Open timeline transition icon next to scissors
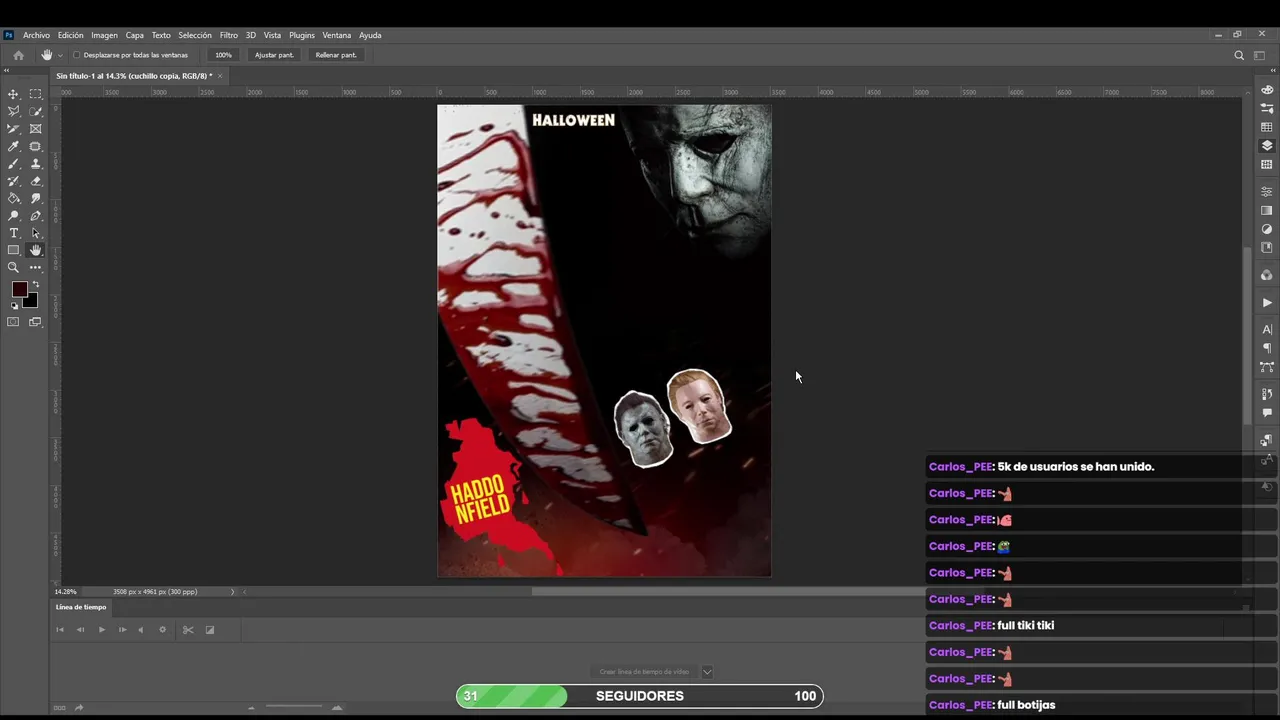Viewport: 1280px width, 720px height. 210,630
